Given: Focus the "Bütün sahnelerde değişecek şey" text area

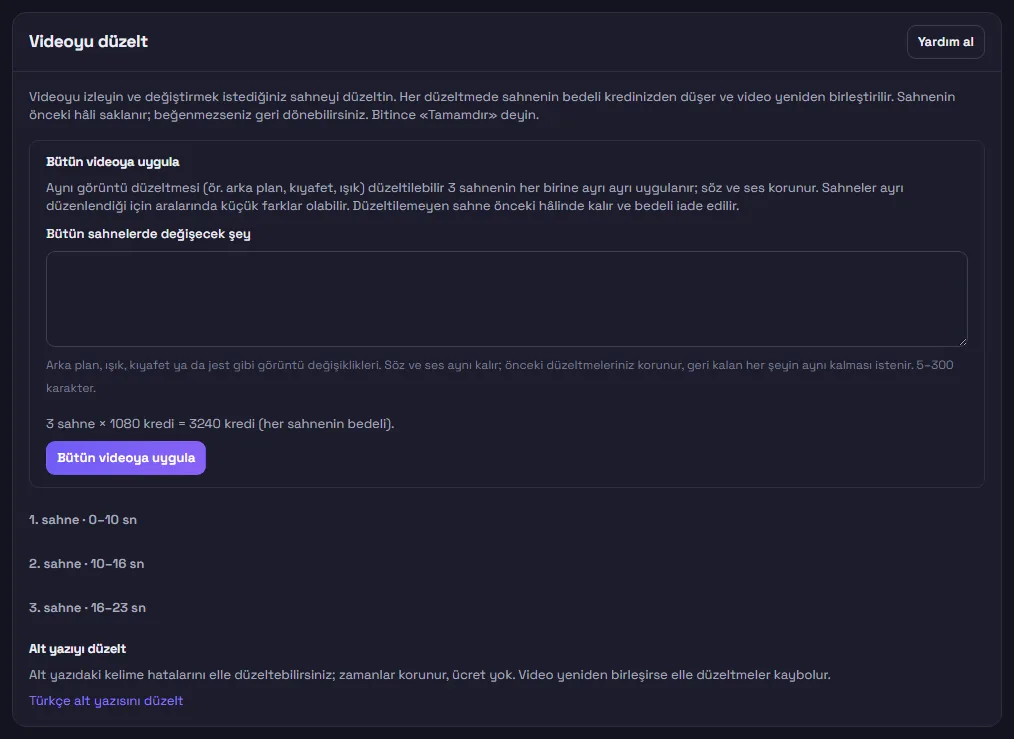Looking at the screenshot, I should (x=506, y=299).
